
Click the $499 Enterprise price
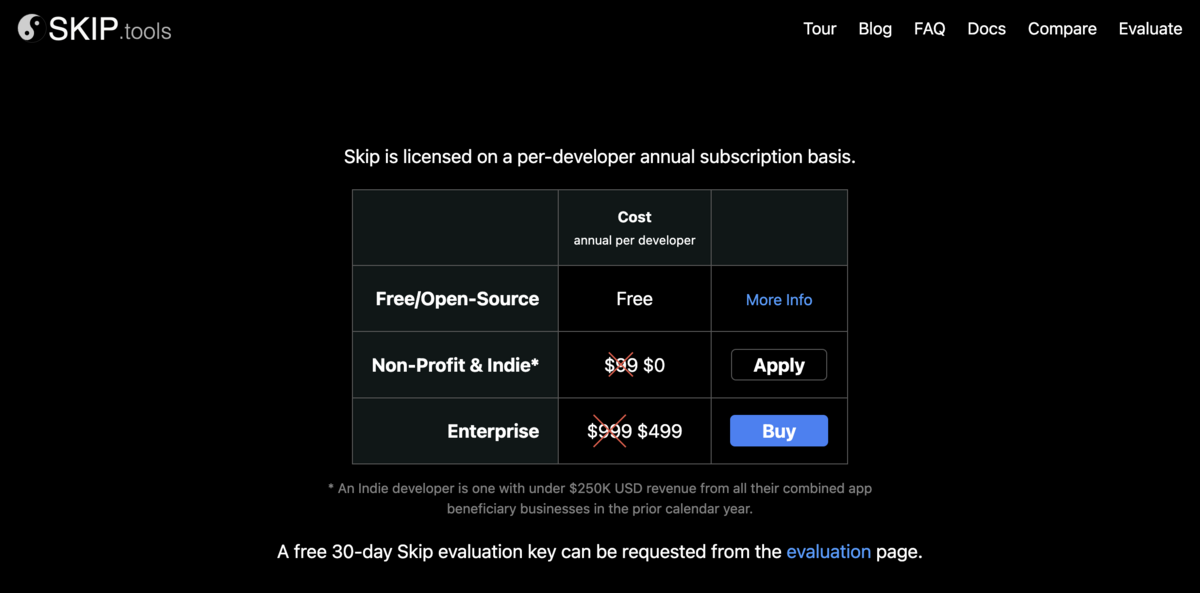click(x=660, y=431)
